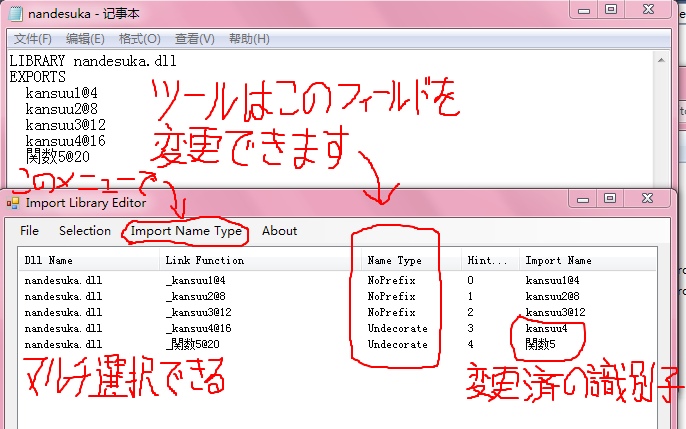Click nandesuka.dll in the first row

(x=63, y=280)
